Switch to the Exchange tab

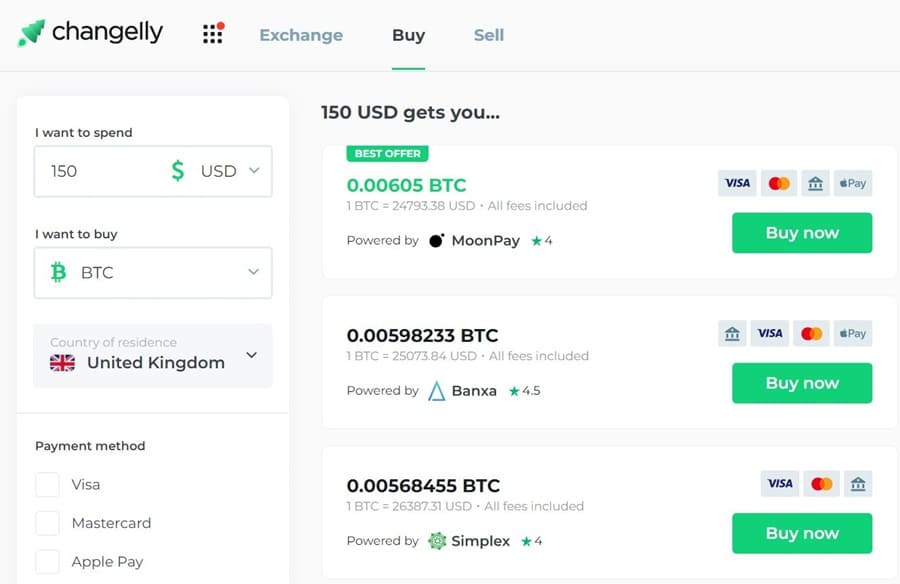[x=301, y=35]
